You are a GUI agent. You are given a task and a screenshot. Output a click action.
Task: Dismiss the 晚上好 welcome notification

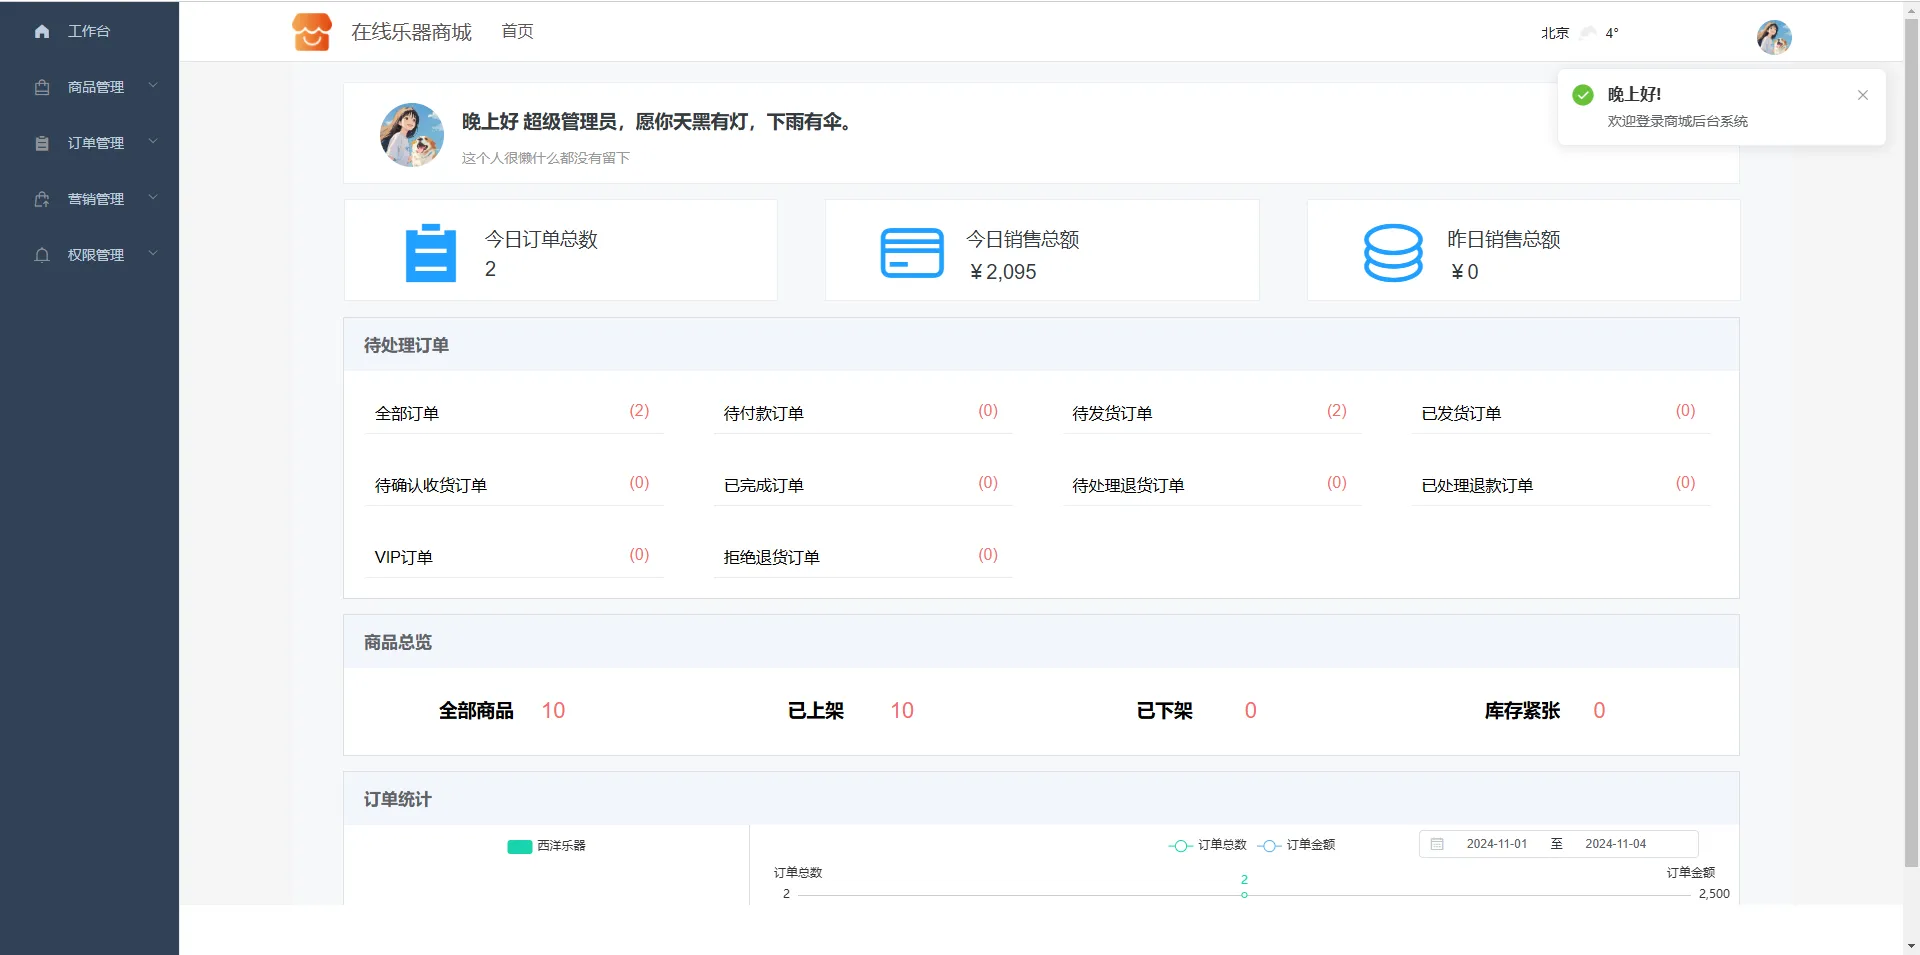[x=1862, y=95]
